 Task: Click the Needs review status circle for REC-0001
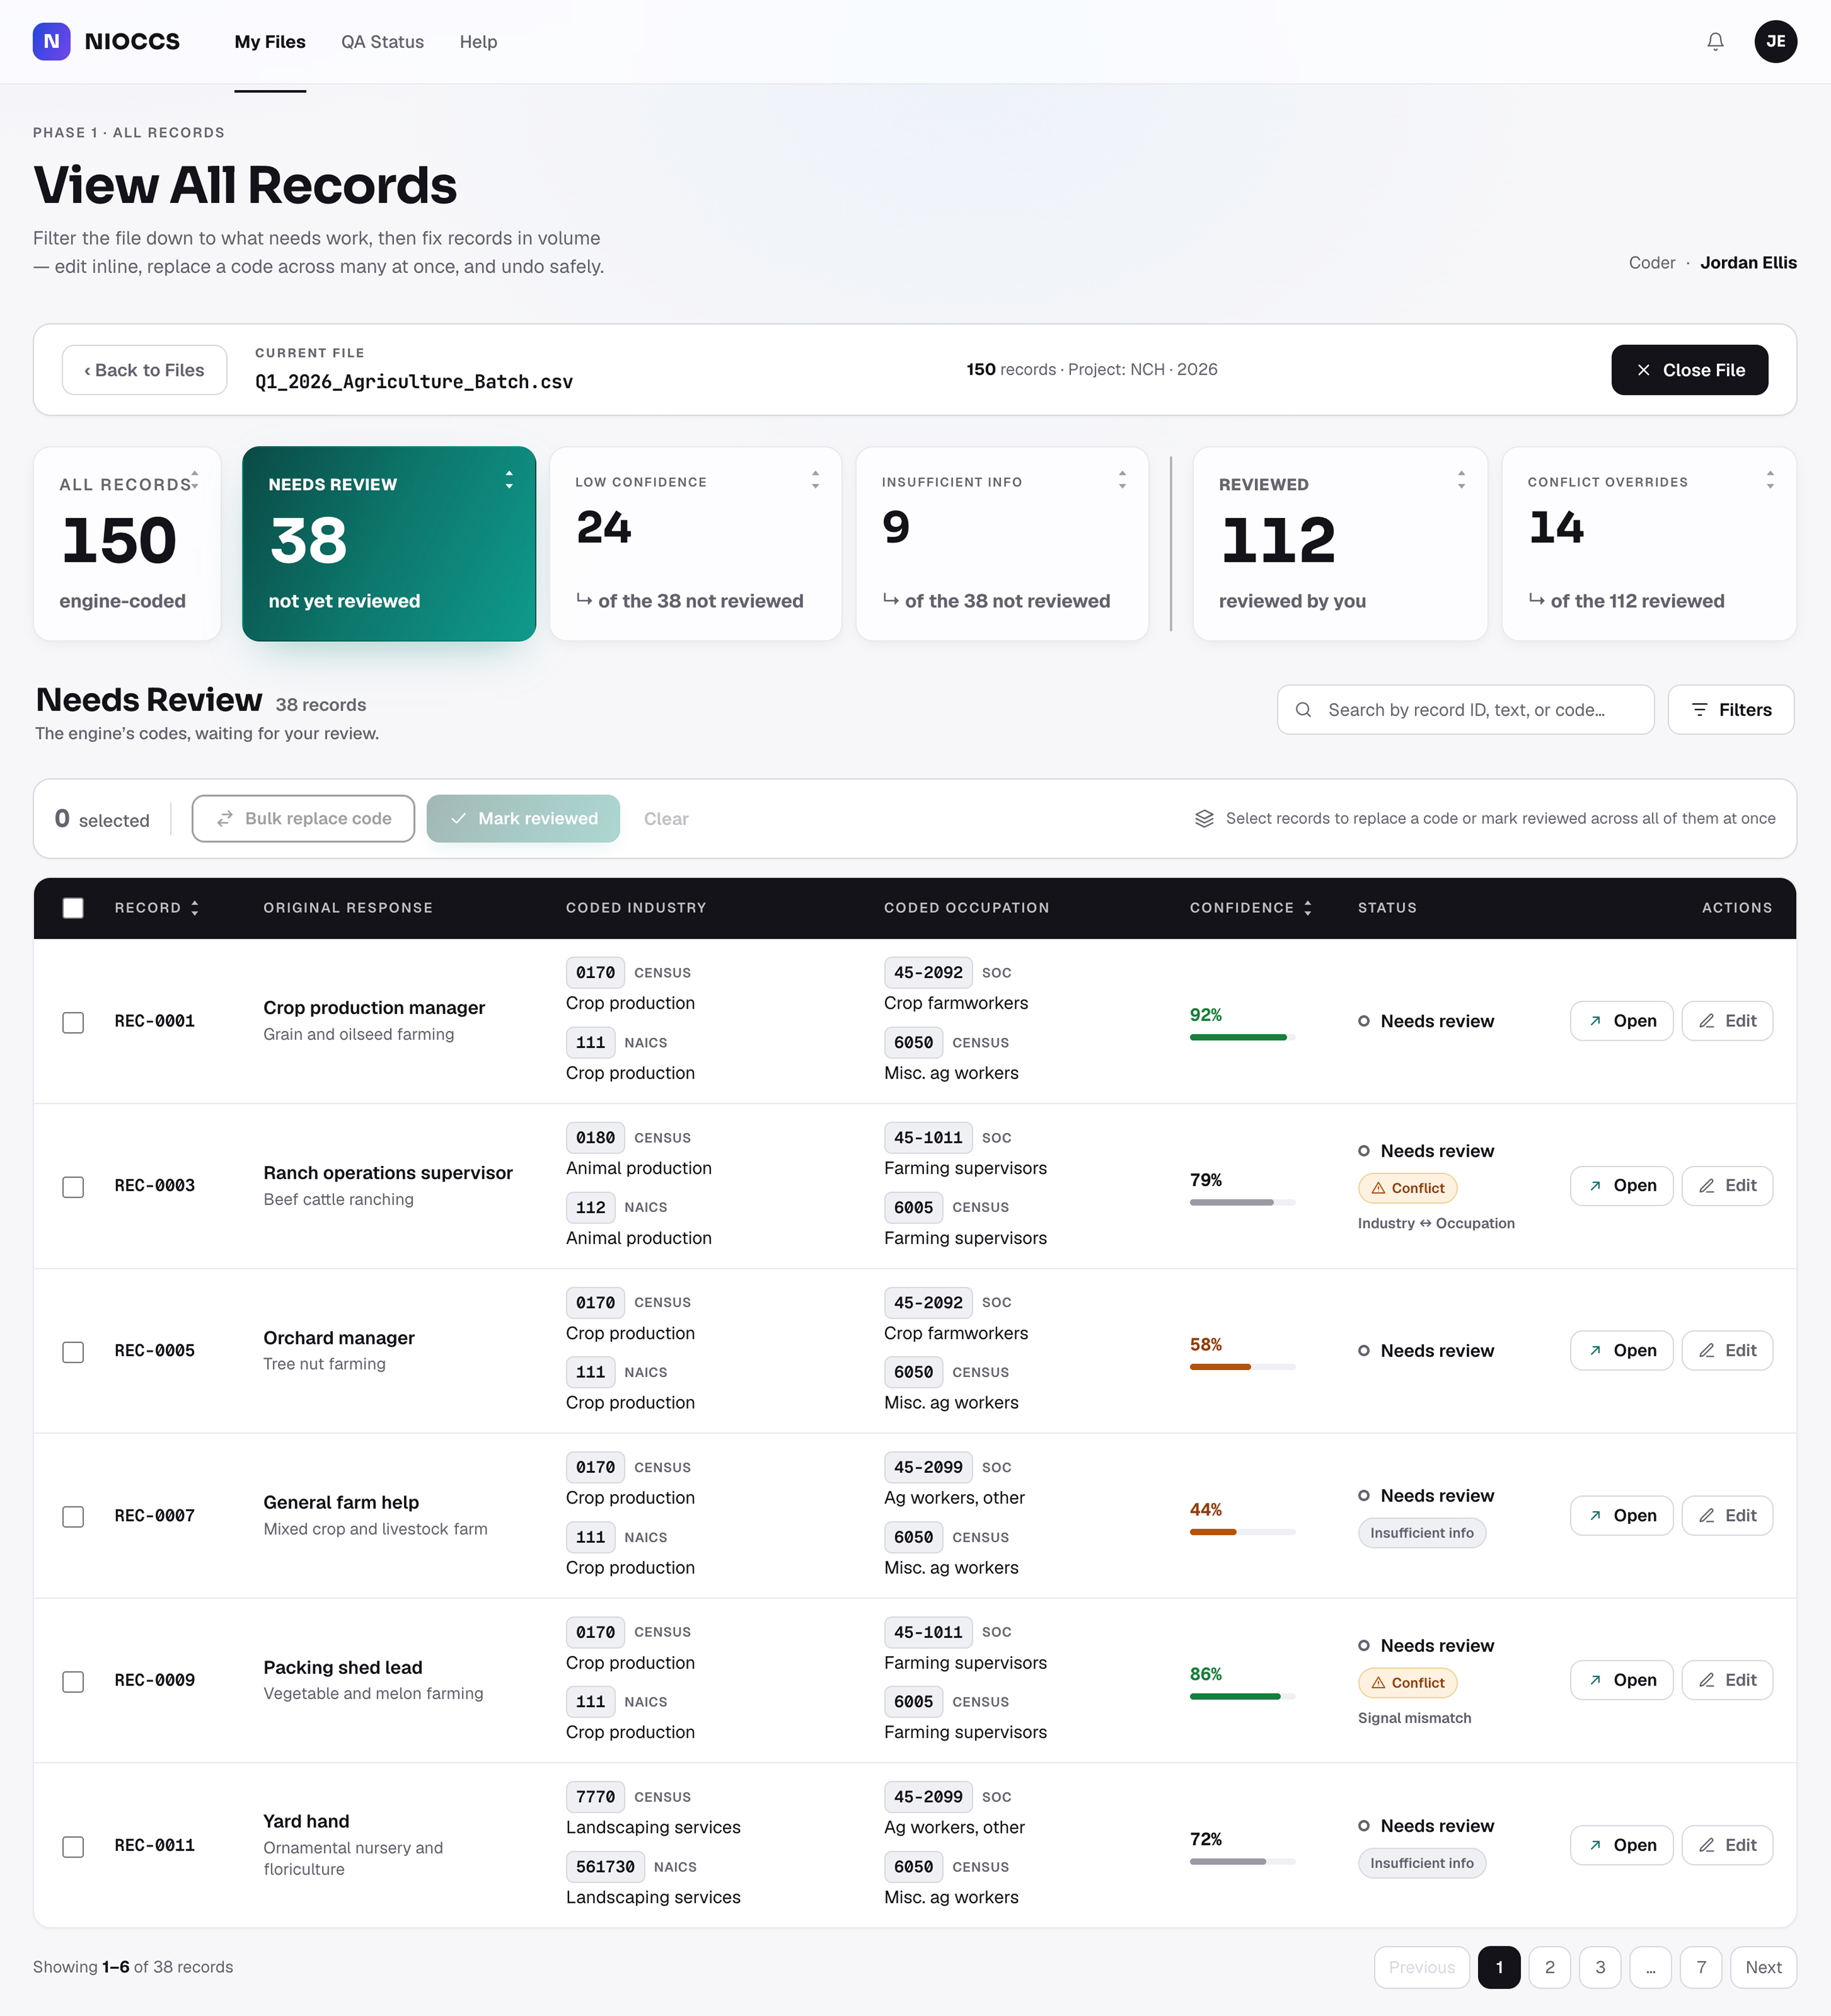pyautogui.click(x=1364, y=1021)
